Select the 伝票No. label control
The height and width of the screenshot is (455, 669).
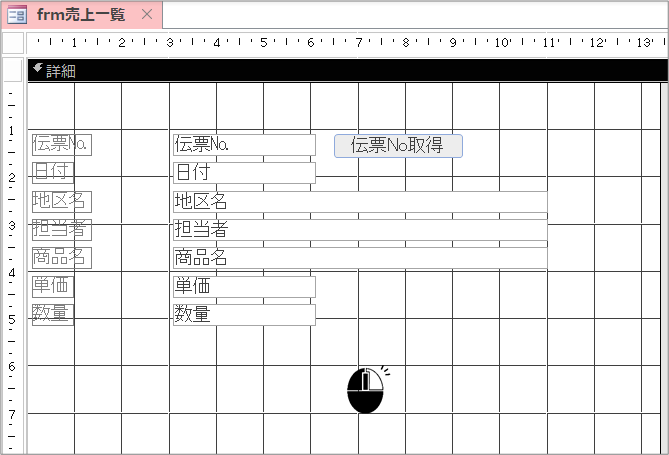click(x=62, y=145)
